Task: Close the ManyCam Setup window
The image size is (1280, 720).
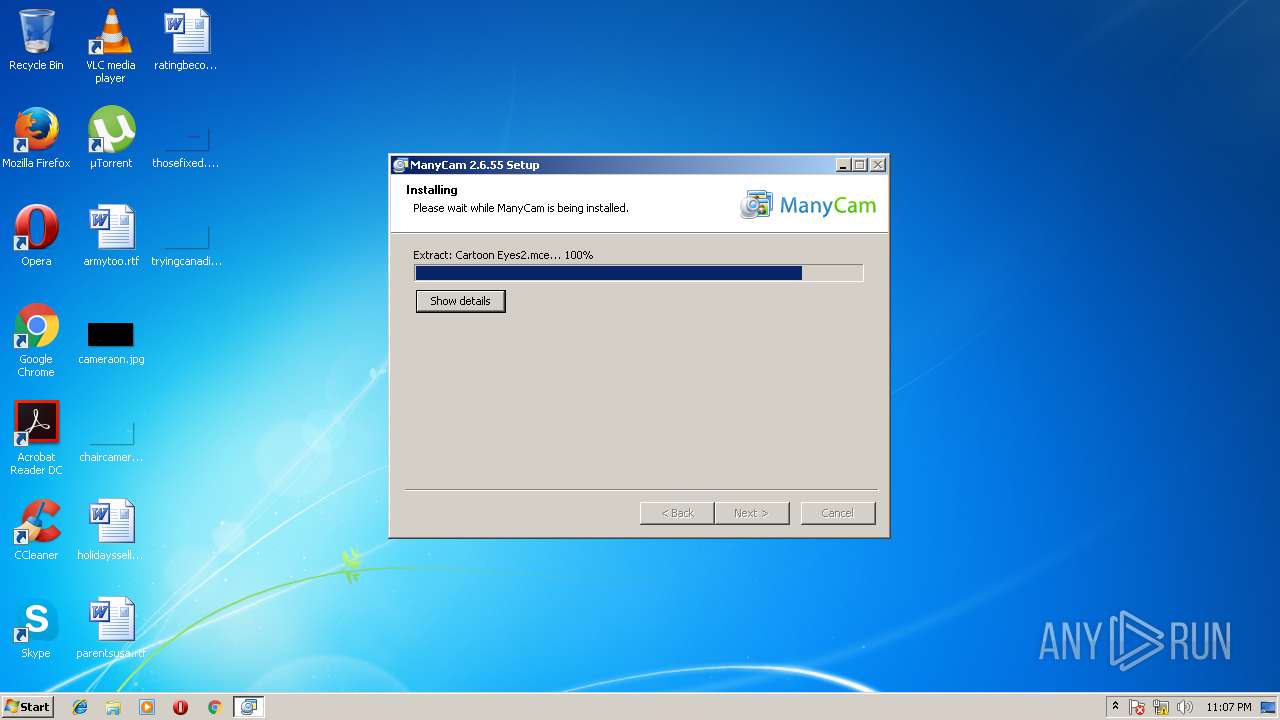Action: tap(877, 165)
